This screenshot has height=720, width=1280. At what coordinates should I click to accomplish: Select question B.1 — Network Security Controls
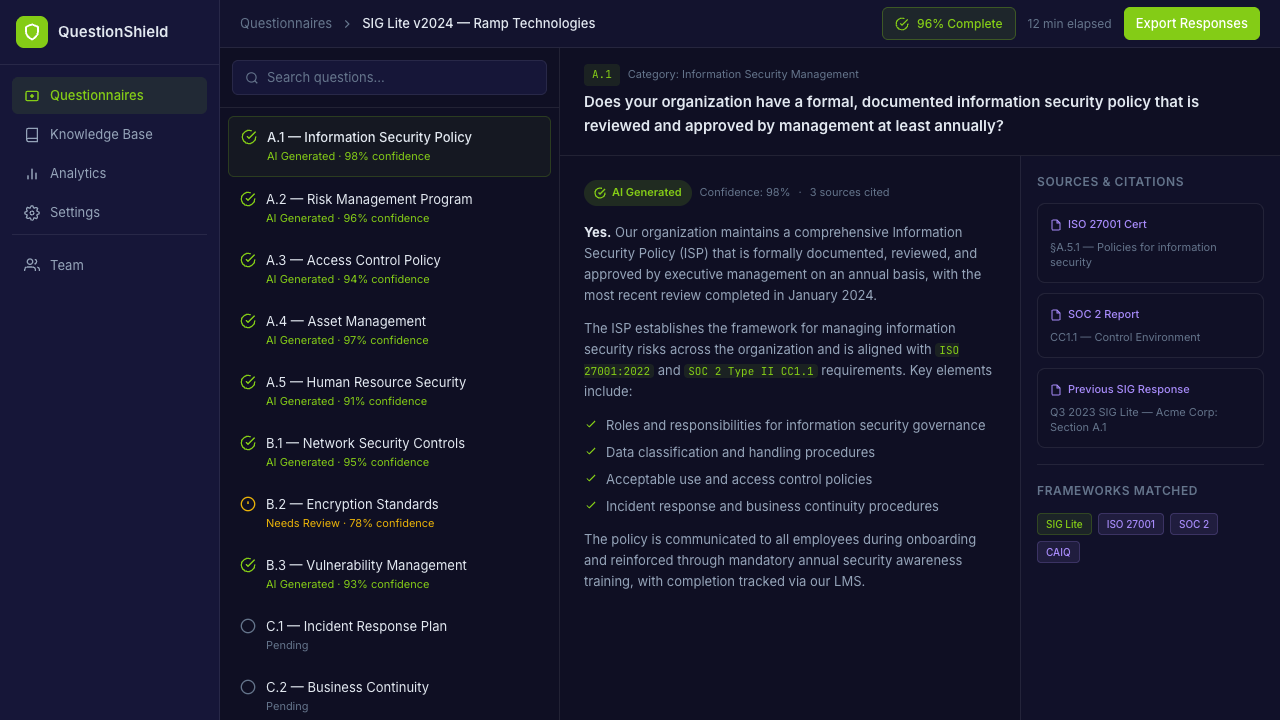(x=389, y=452)
